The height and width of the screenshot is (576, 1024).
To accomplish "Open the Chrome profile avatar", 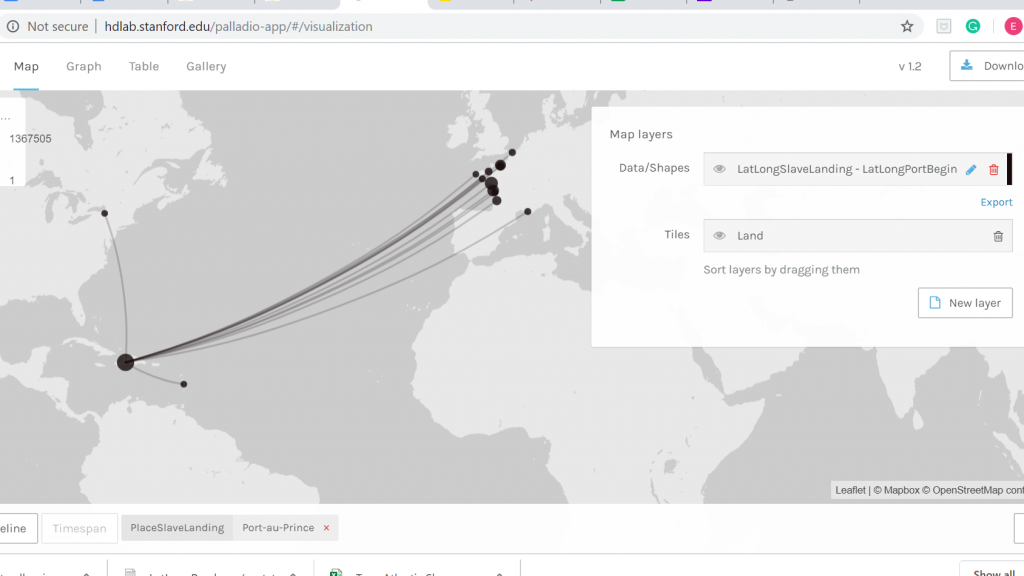I will pos(1012,27).
